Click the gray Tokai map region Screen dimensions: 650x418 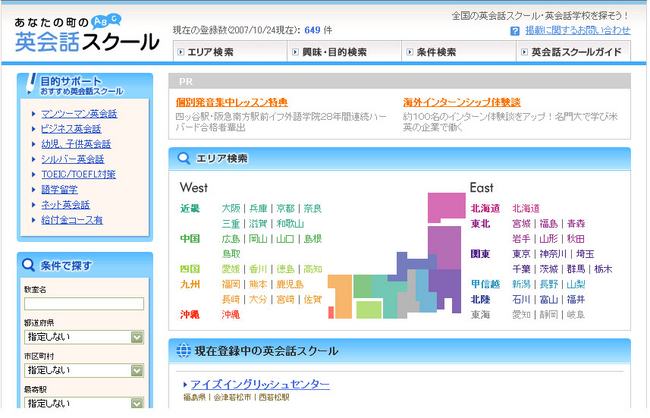point(408,296)
